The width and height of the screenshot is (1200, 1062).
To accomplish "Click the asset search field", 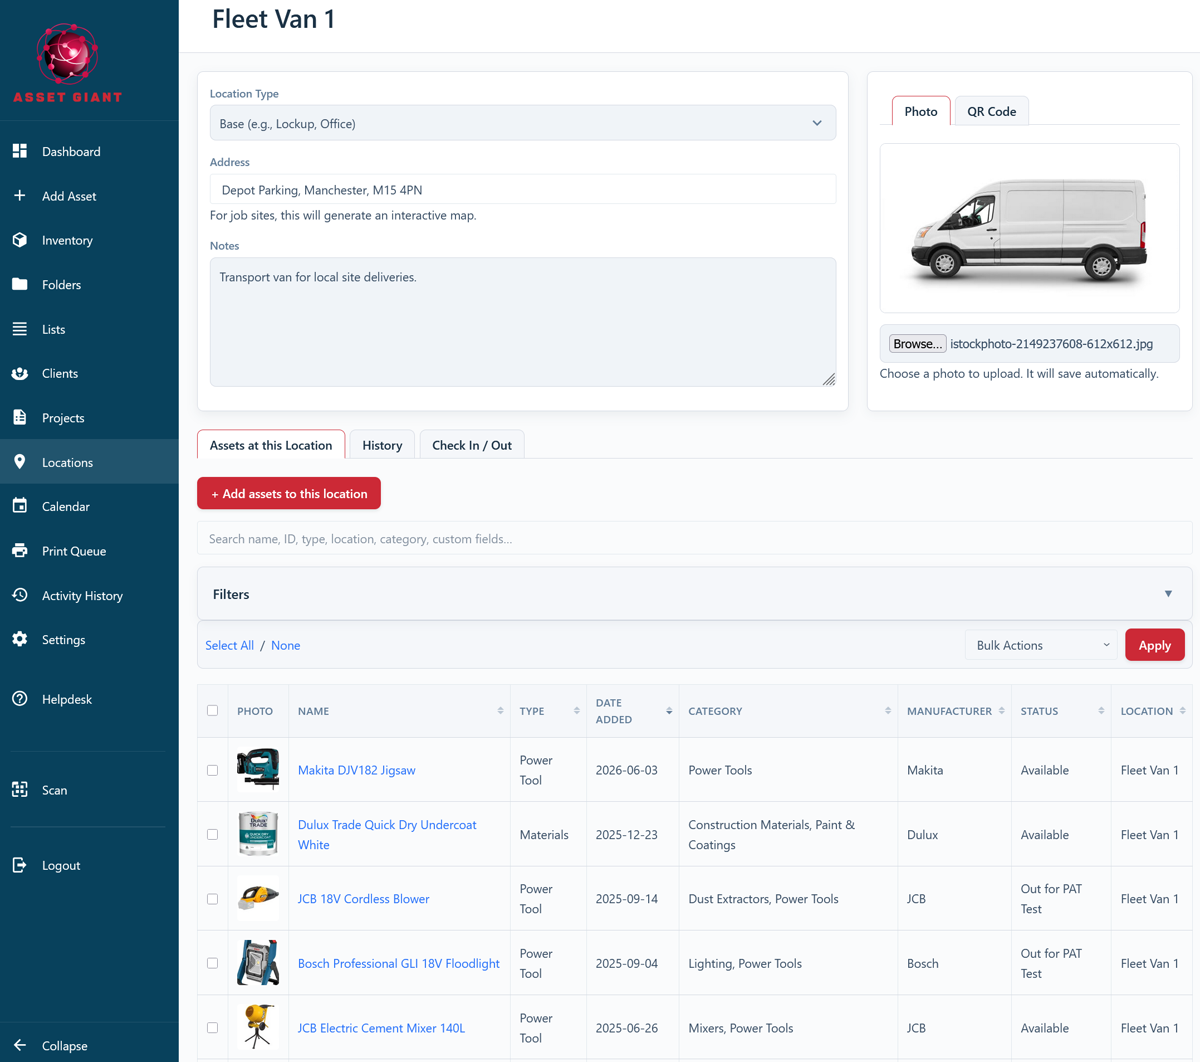I will point(694,538).
